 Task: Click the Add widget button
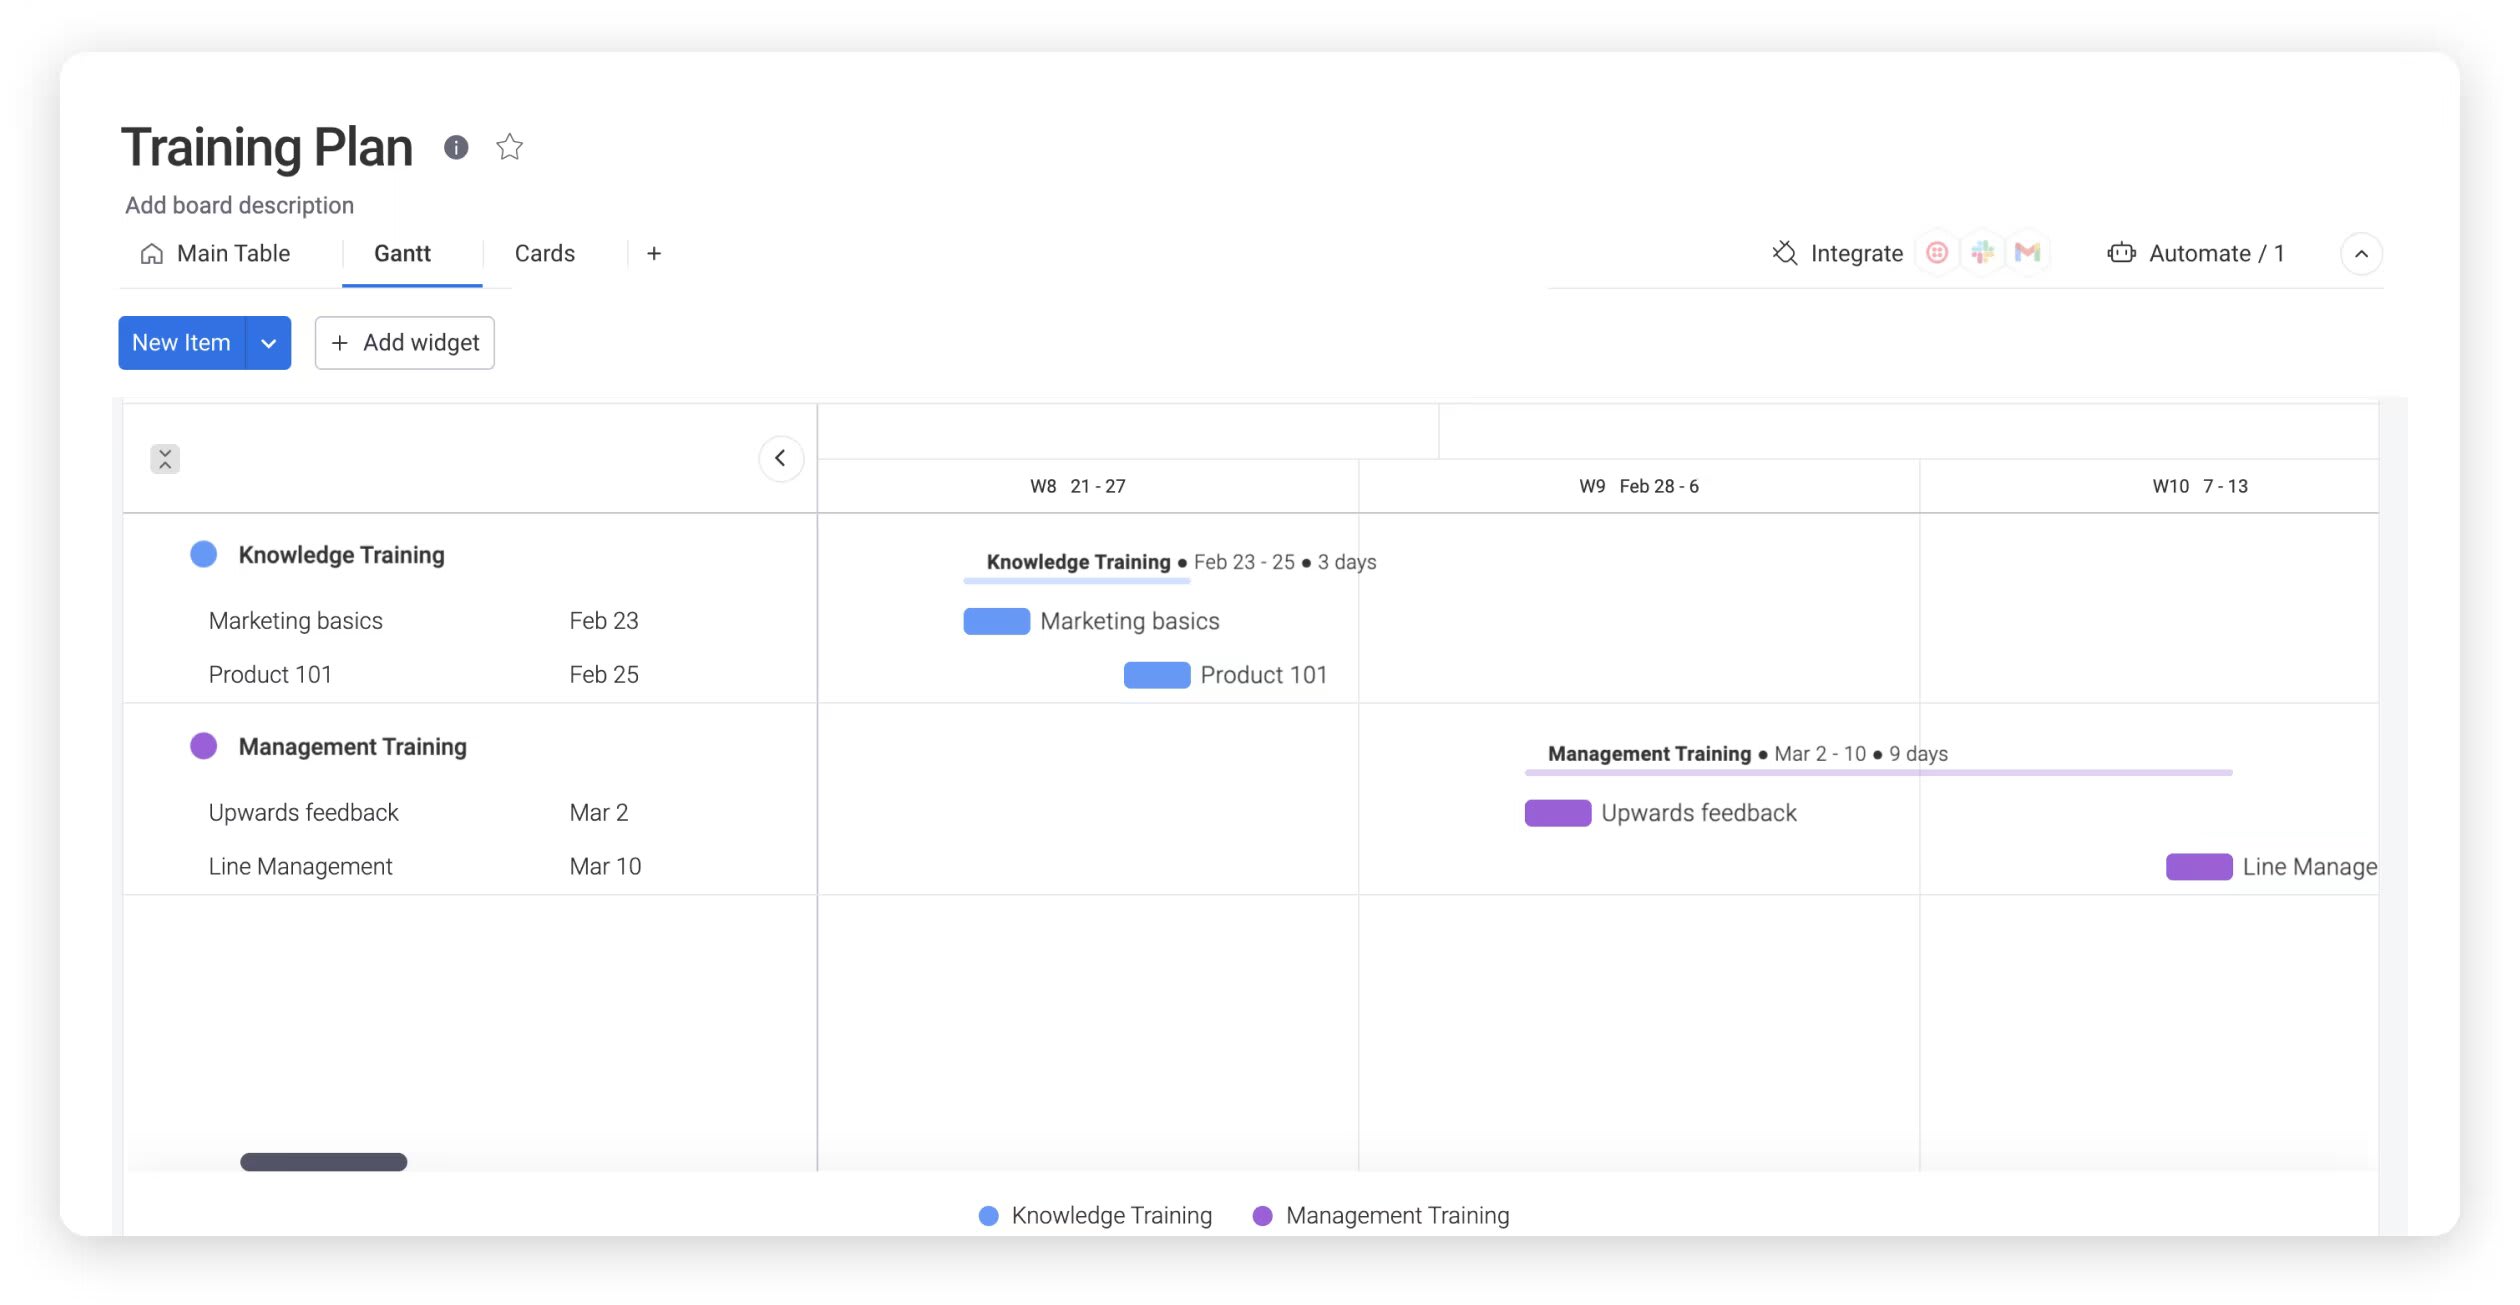(x=404, y=341)
